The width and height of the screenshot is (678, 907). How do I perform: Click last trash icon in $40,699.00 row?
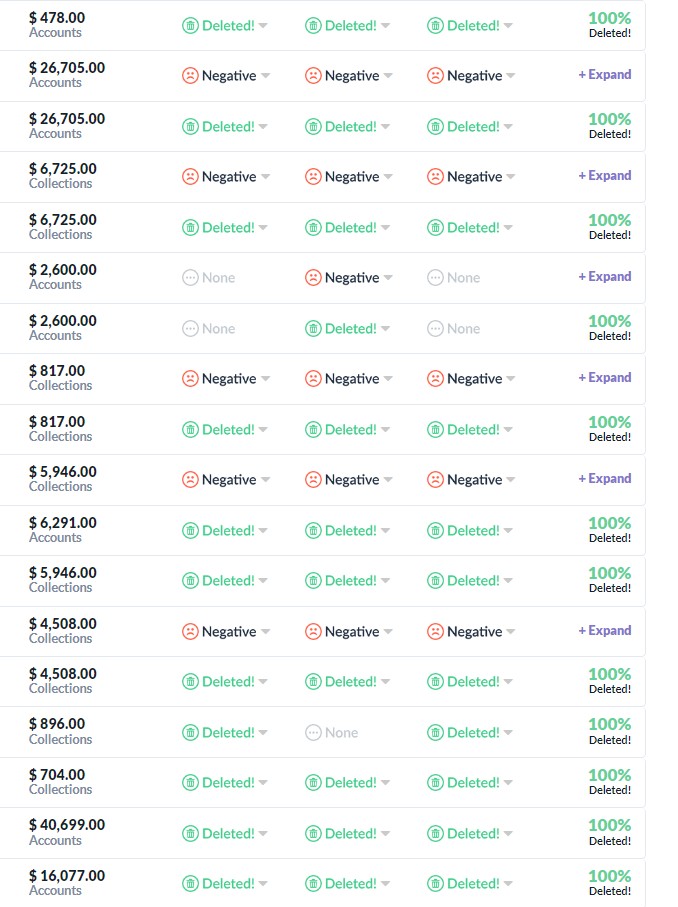(435, 834)
